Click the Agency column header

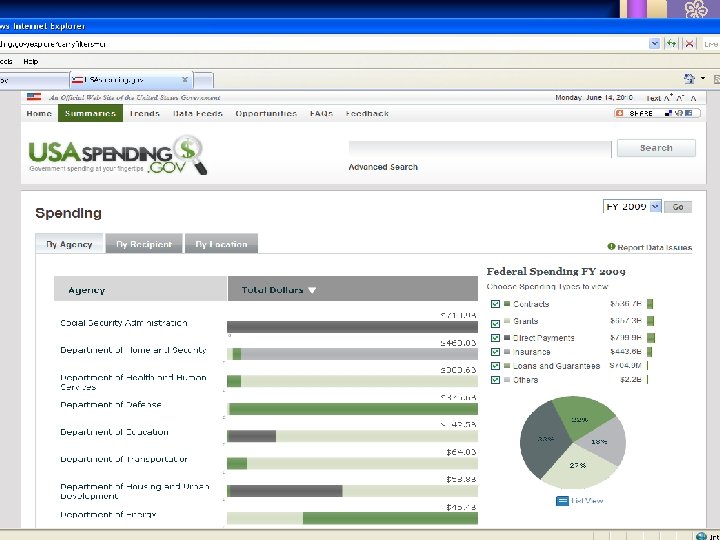tap(141, 289)
